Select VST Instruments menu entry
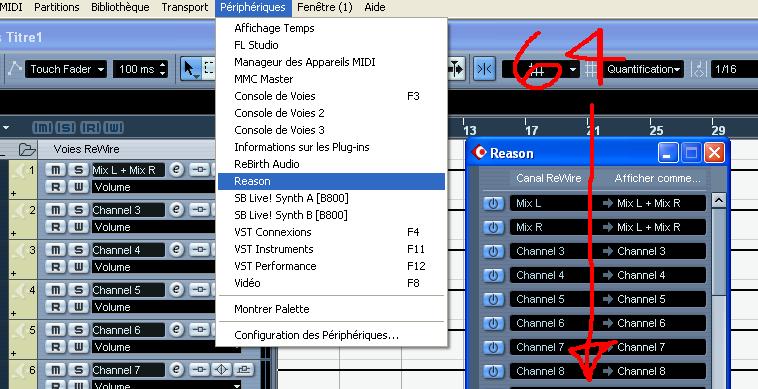This screenshot has width=758, height=389. click(331, 249)
